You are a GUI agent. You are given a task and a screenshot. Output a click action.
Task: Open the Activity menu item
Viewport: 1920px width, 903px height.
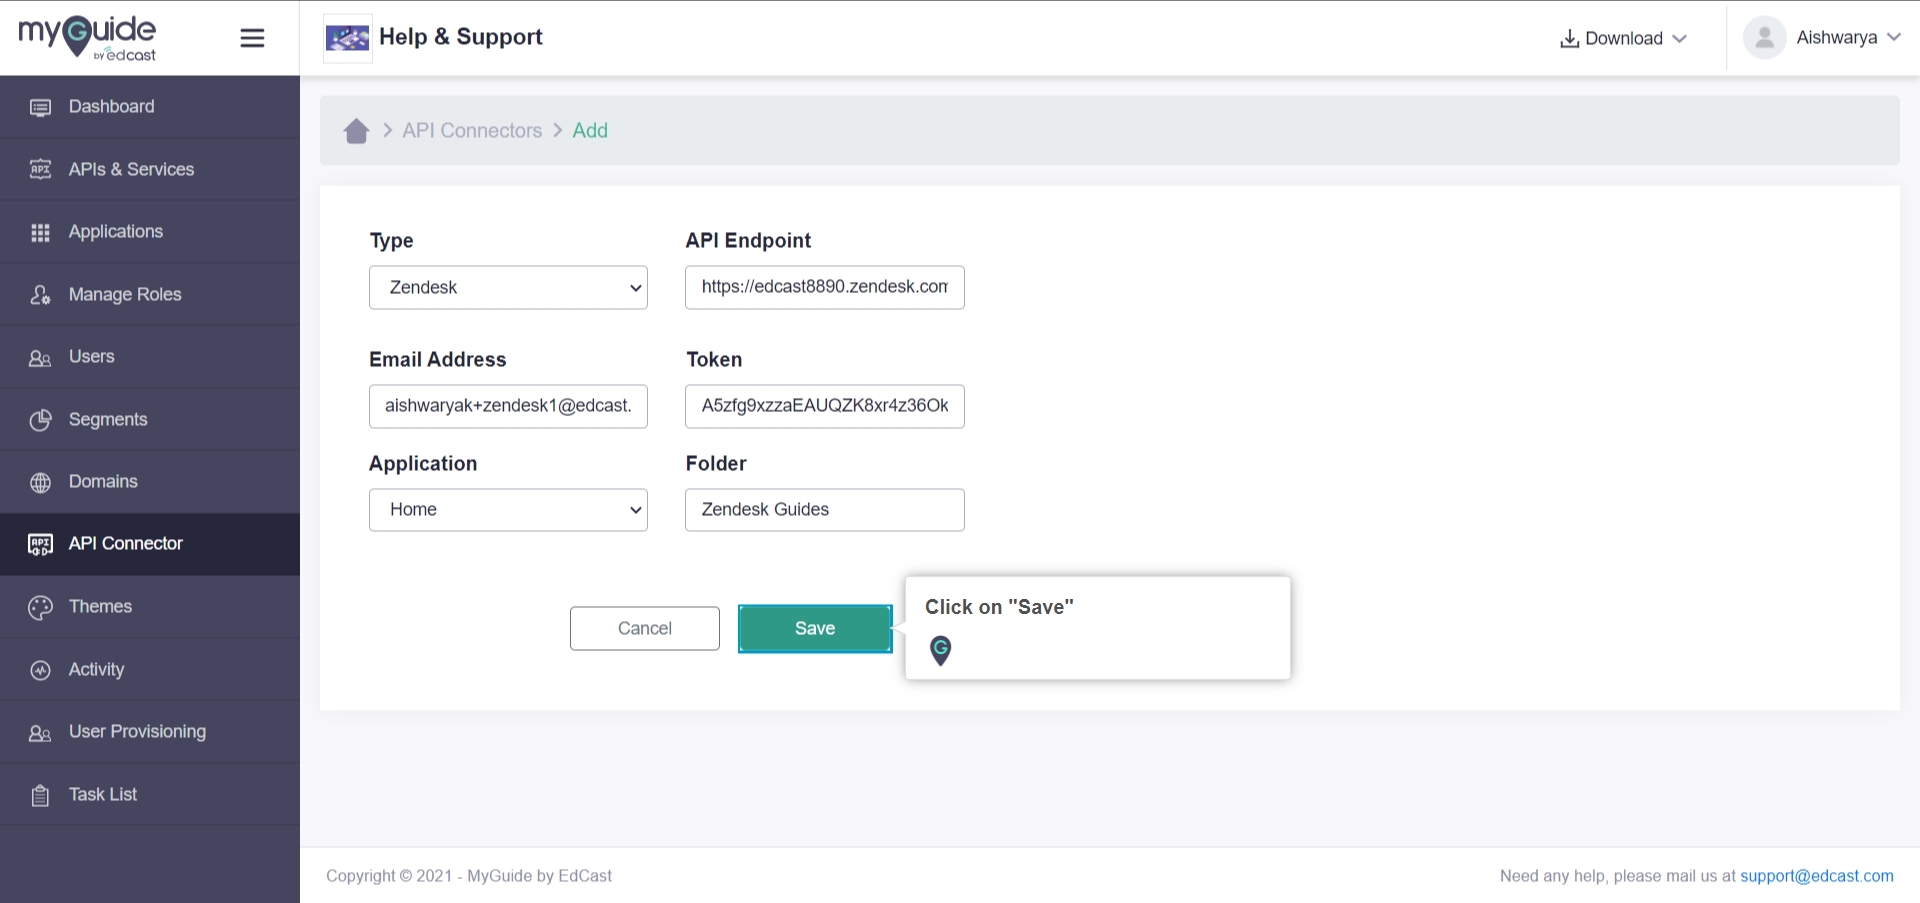click(x=150, y=669)
